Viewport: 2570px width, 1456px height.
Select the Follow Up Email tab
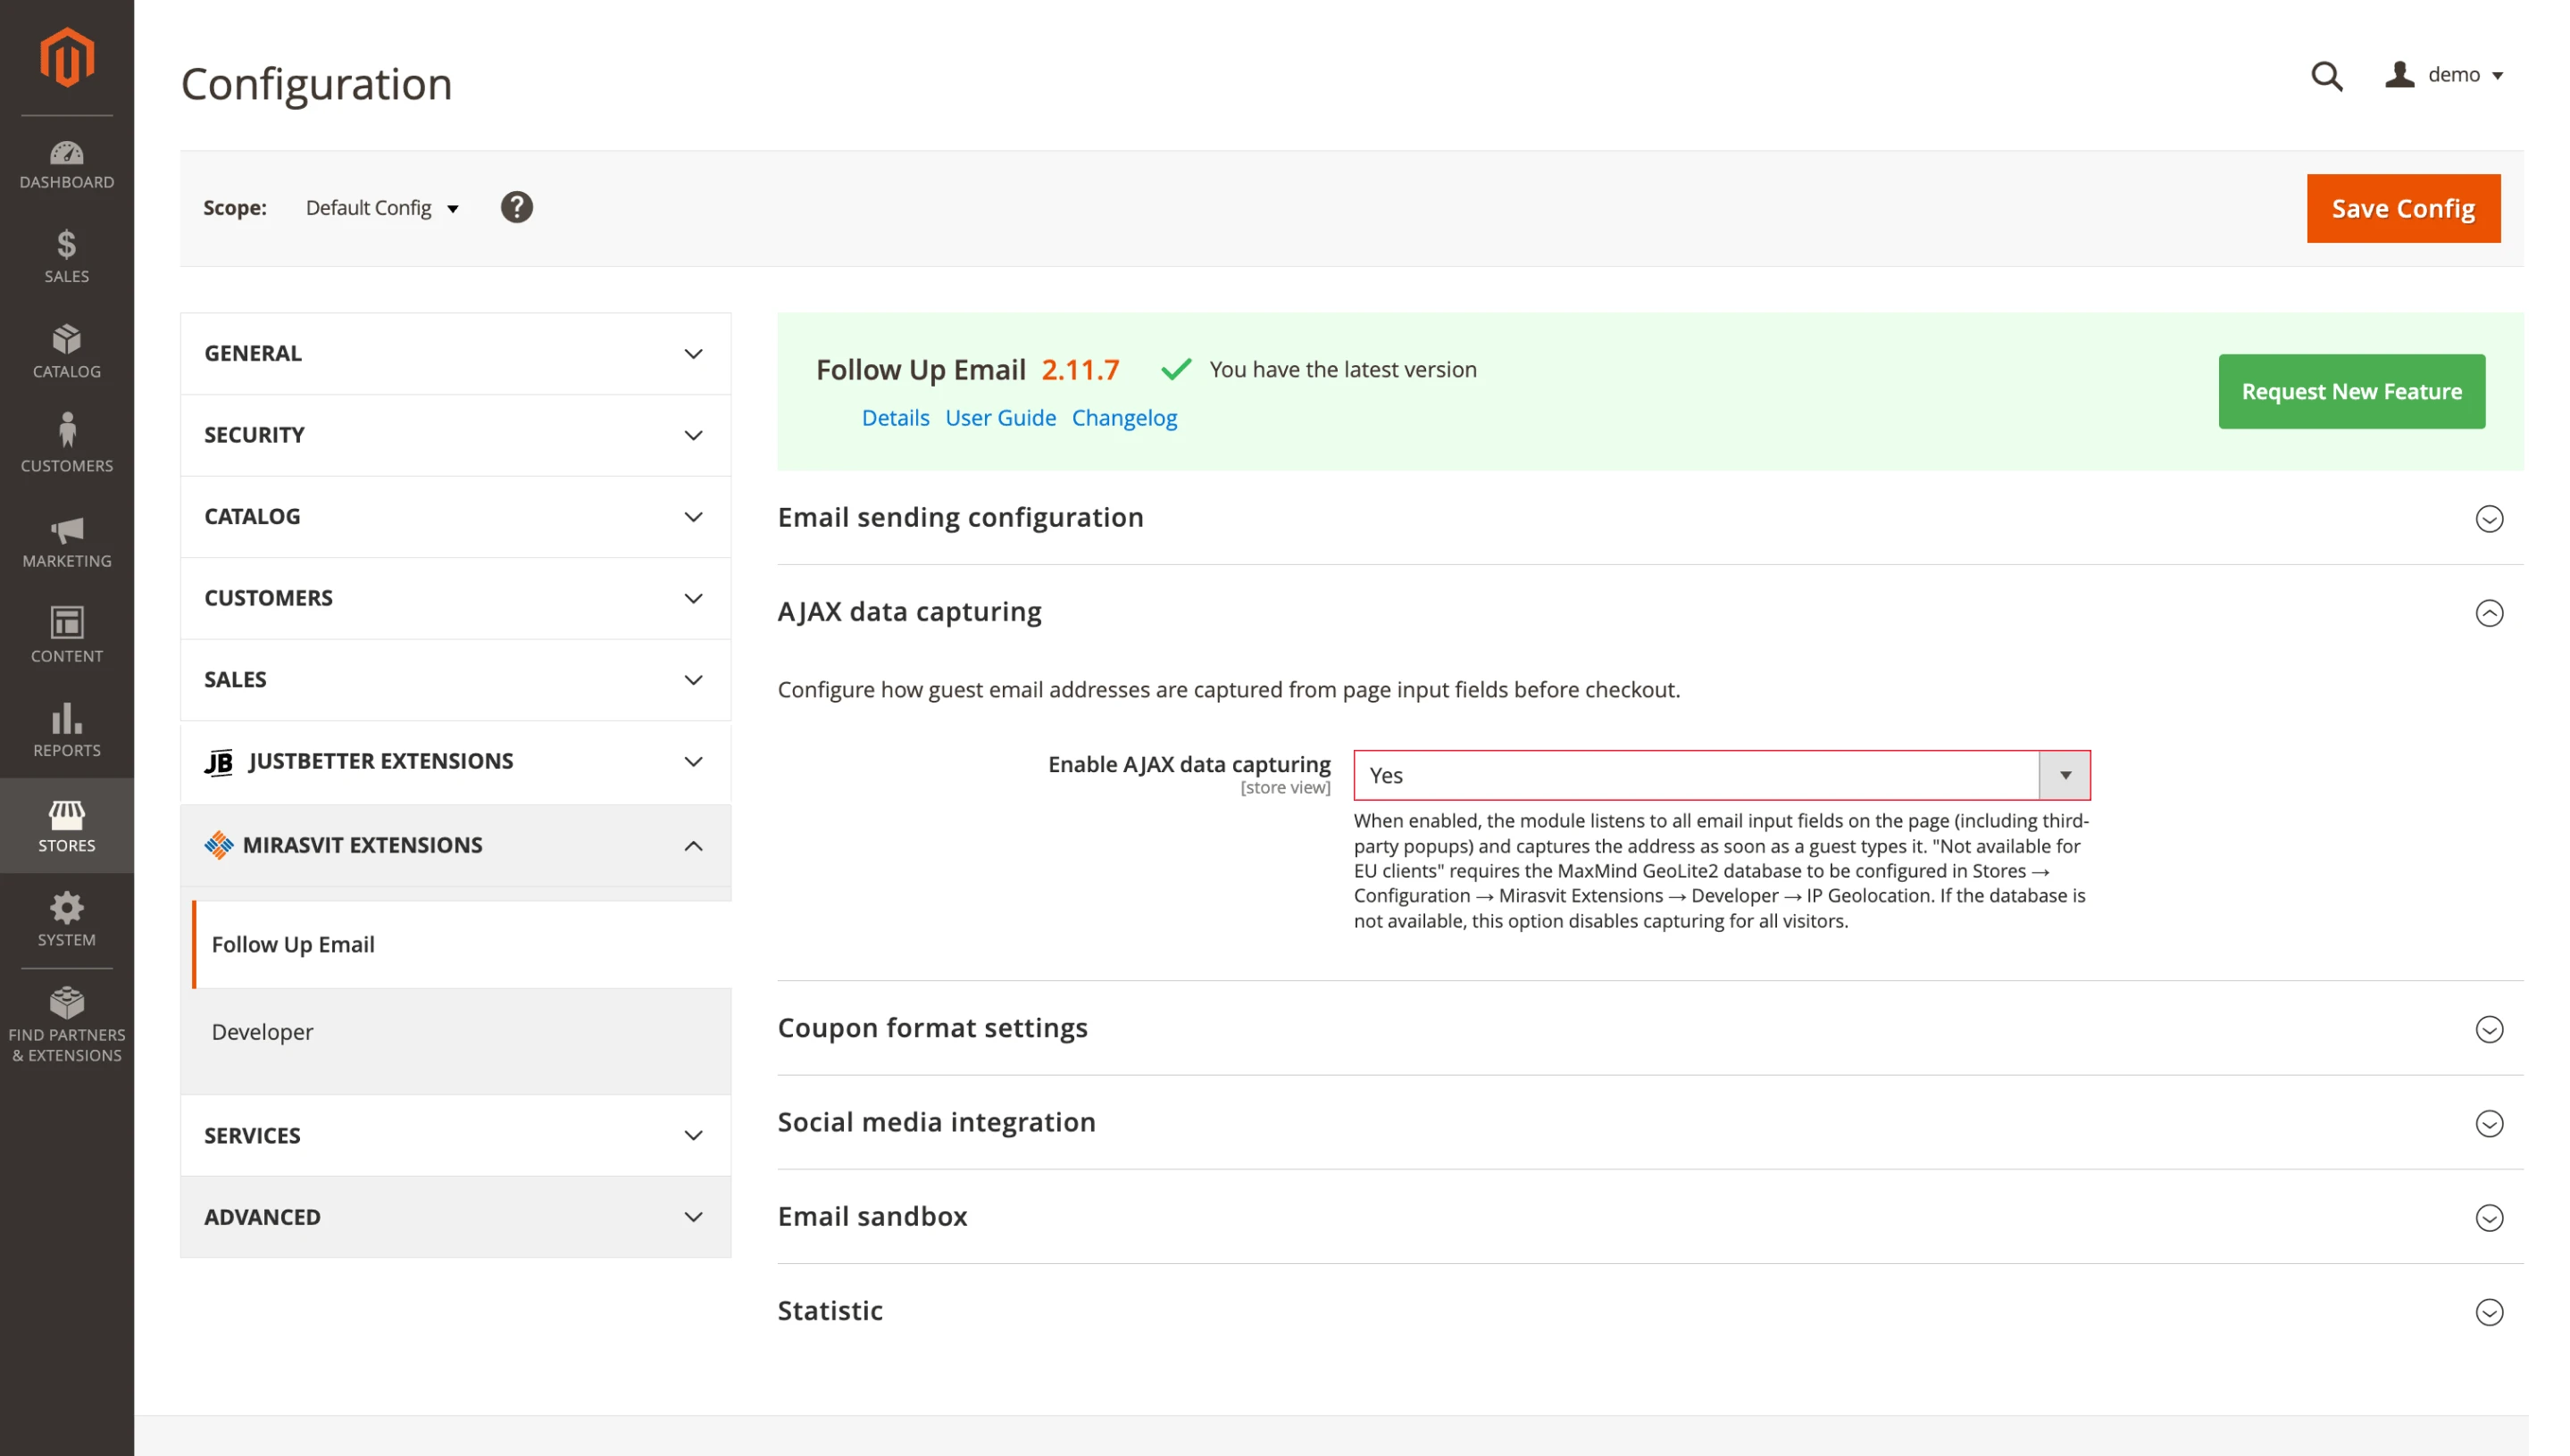pyautogui.click(x=461, y=945)
